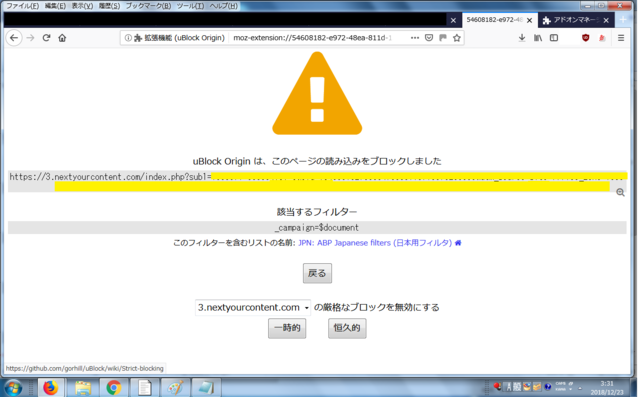The image size is (640, 397).
Task: Open the 履歴(S) menu
Action: [x=109, y=6]
